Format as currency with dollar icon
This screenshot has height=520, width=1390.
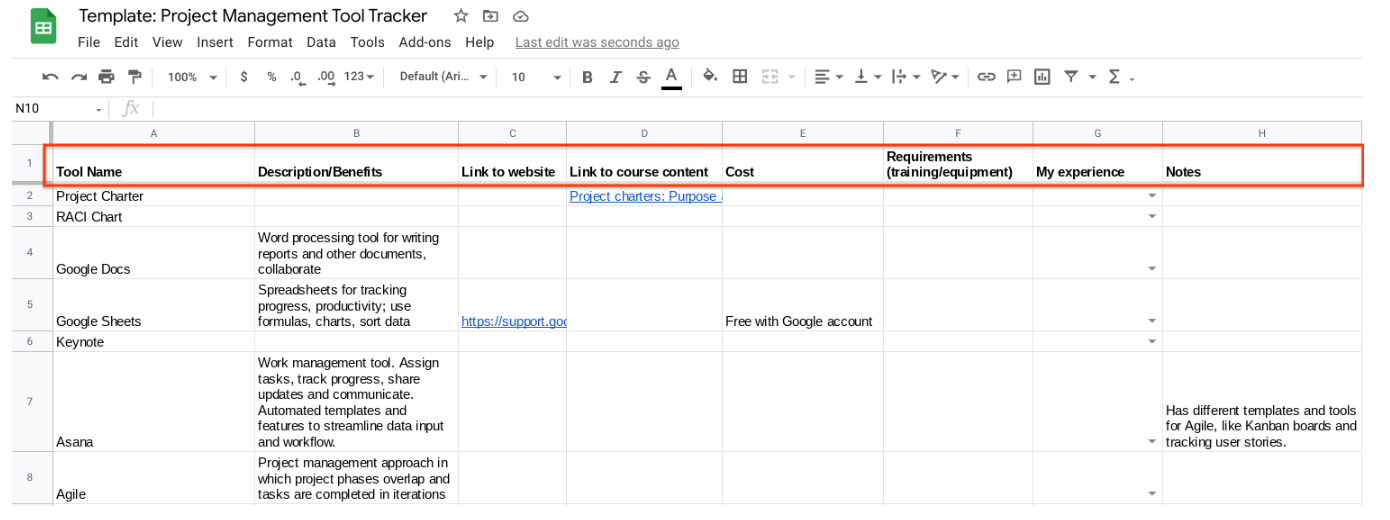click(244, 77)
